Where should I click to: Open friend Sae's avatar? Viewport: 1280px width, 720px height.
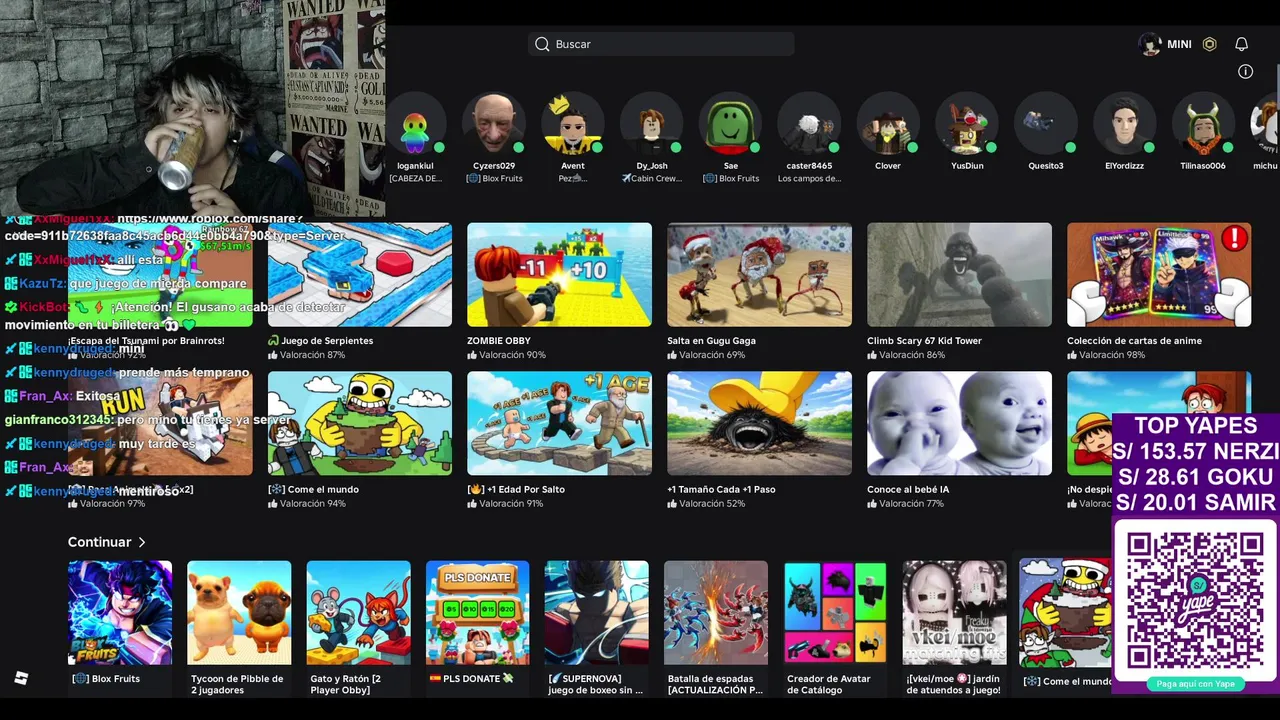point(730,125)
